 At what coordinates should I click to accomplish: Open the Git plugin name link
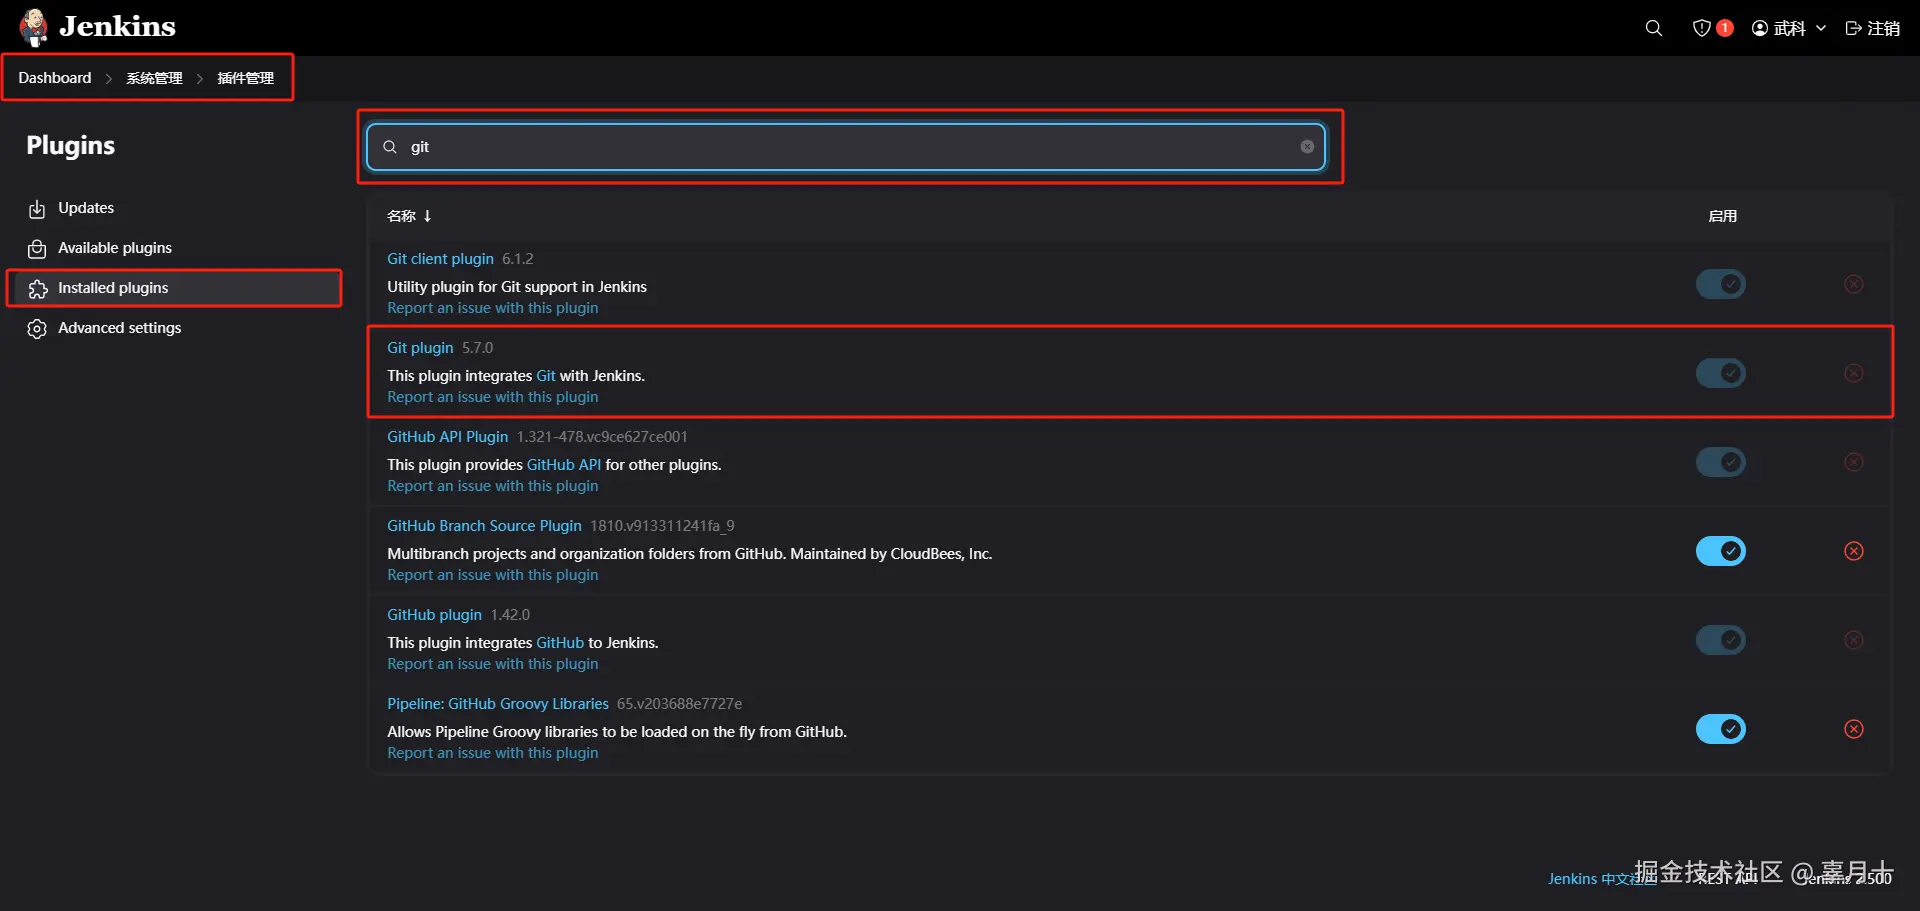pos(420,348)
